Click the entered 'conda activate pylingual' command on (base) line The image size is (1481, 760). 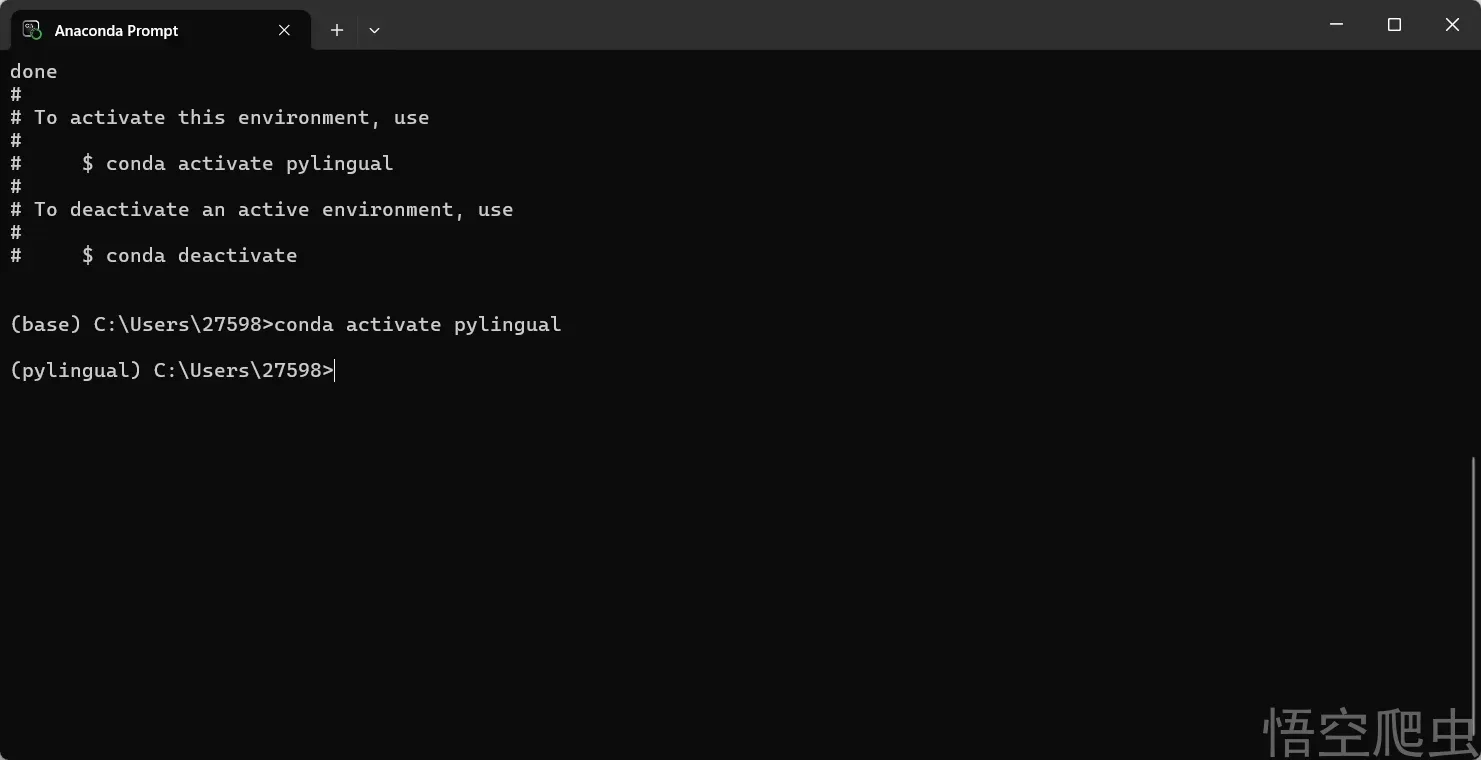417,325
